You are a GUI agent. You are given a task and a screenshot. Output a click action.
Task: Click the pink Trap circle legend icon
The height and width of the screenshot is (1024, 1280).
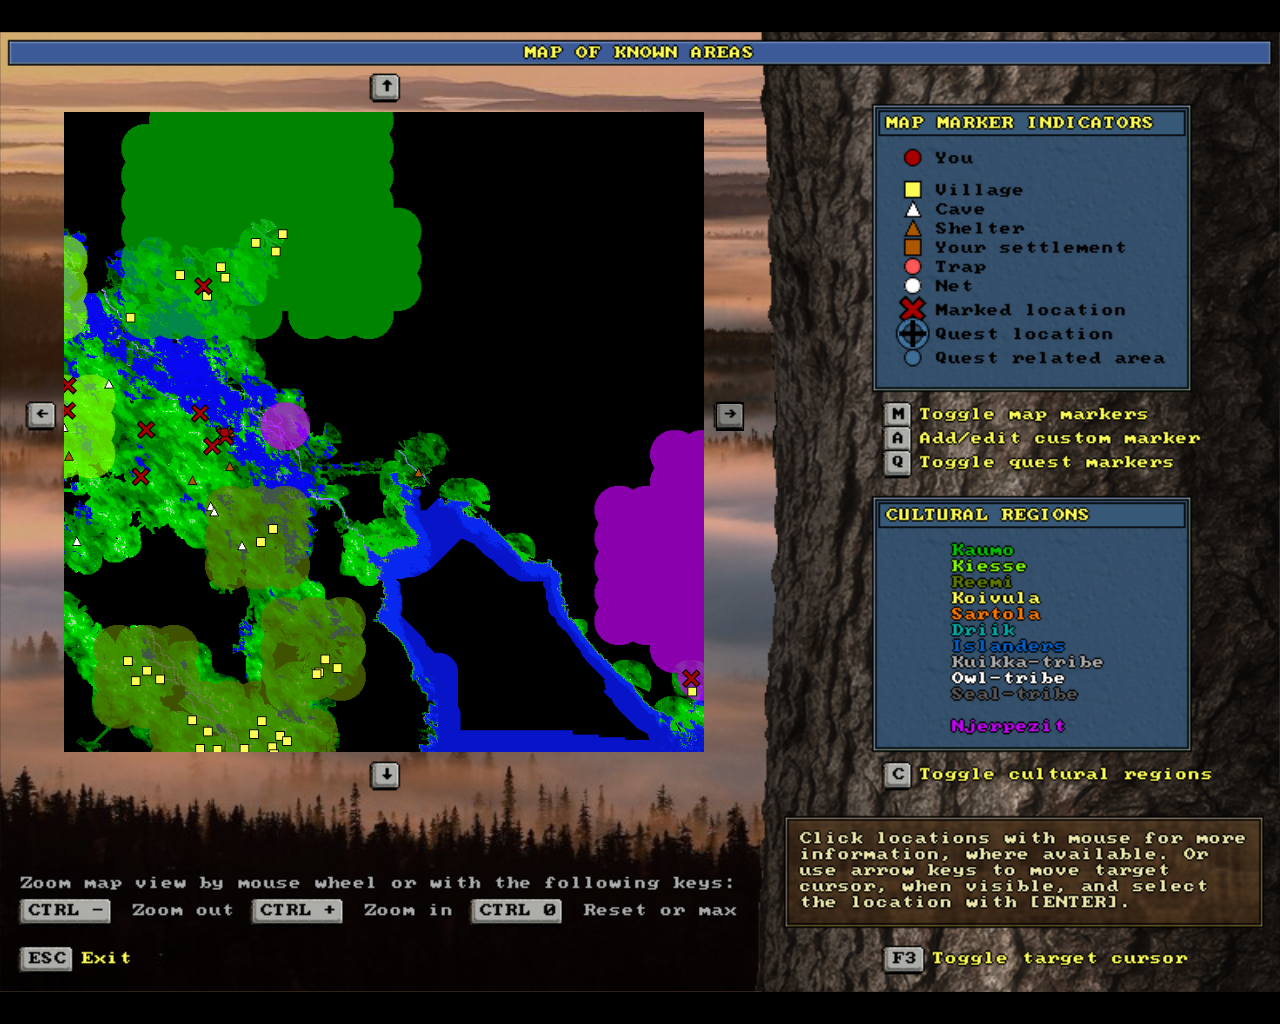click(912, 266)
